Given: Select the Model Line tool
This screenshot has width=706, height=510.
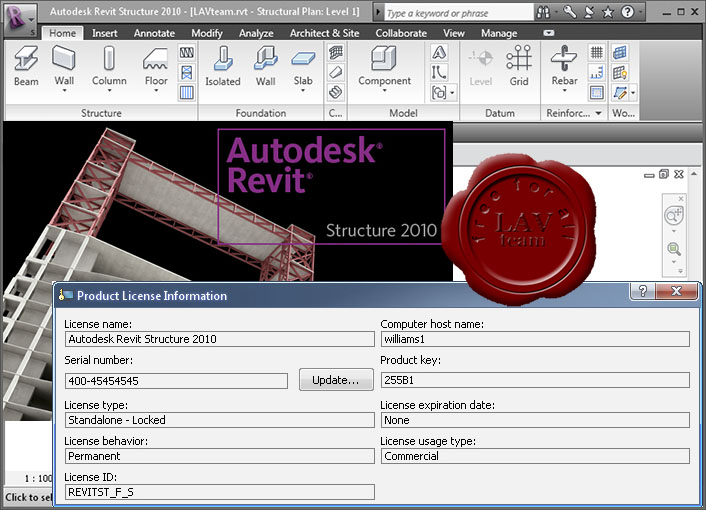Looking at the screenshot, I should (439, 72).
